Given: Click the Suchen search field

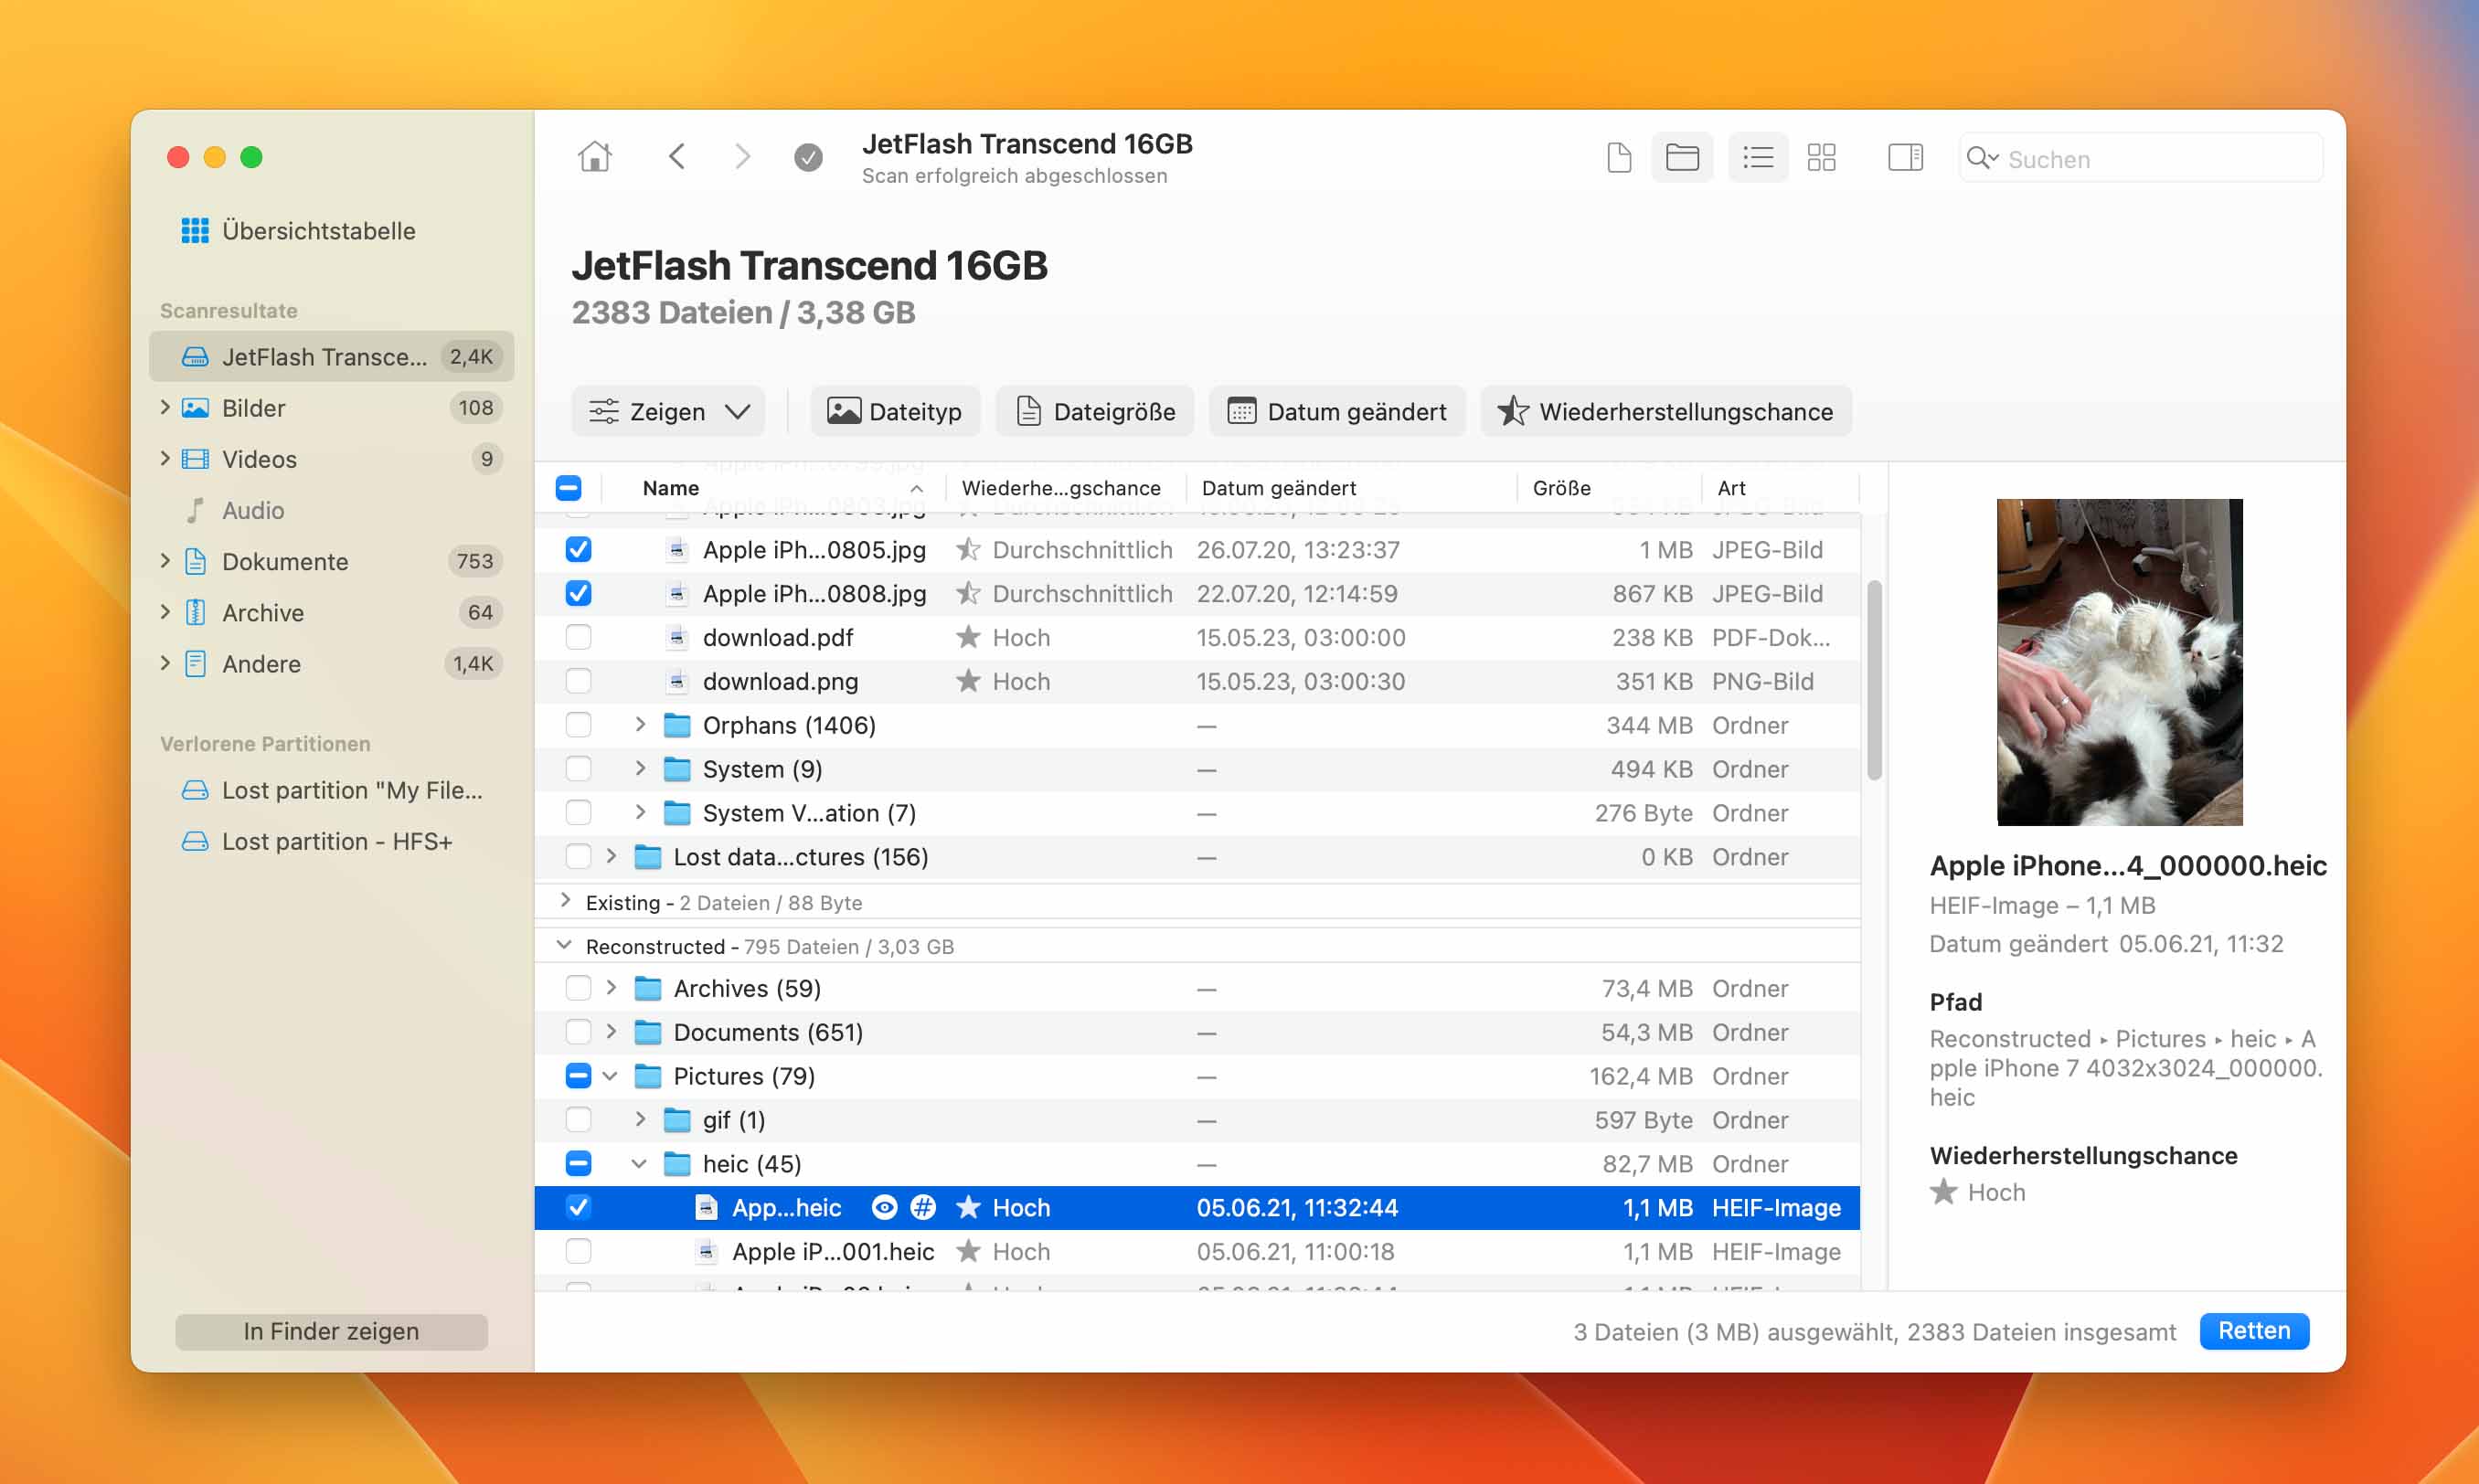Looking at the screenshot, I should pyautogui.click(x=2140, y=158).
